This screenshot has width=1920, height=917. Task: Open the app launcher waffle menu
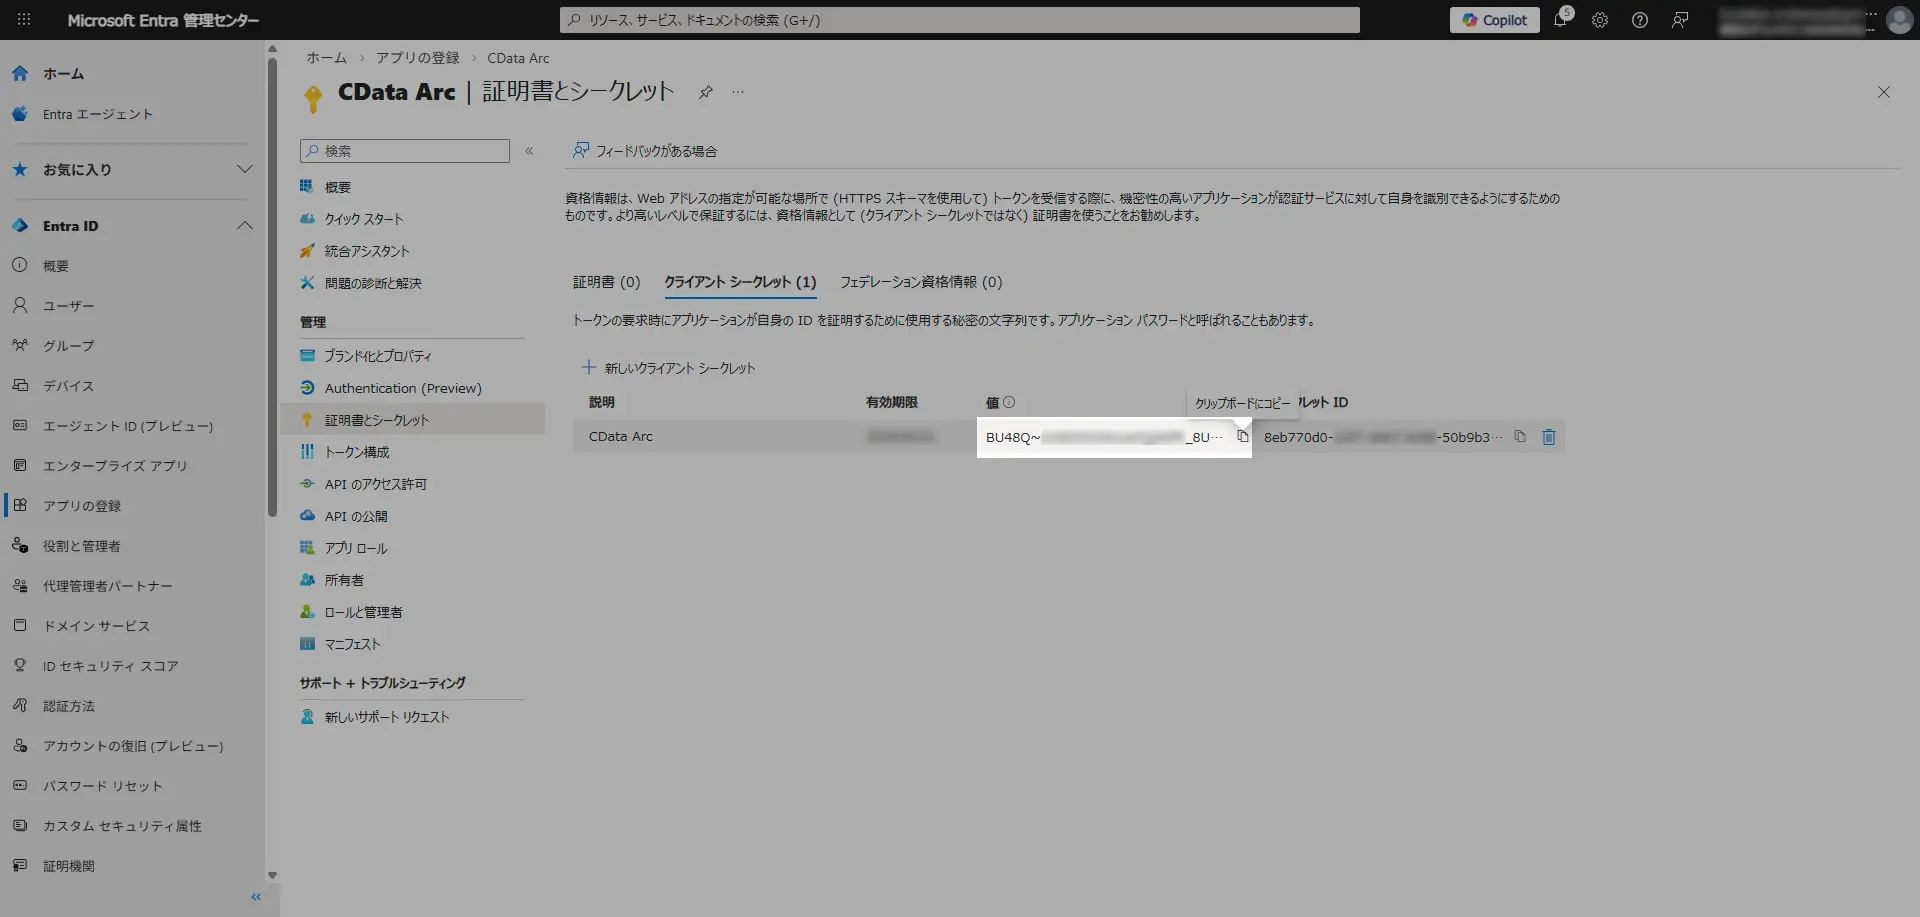tap(24, 20)
